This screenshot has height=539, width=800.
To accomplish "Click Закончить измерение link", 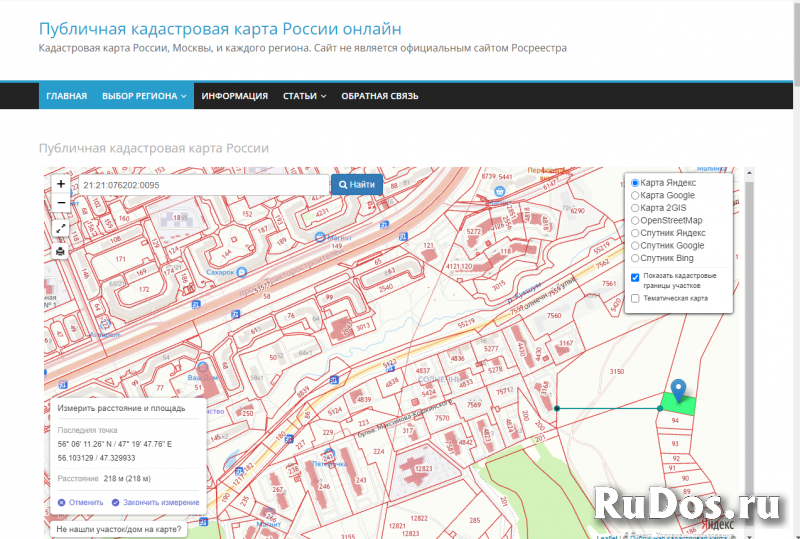I will point(161,503).
